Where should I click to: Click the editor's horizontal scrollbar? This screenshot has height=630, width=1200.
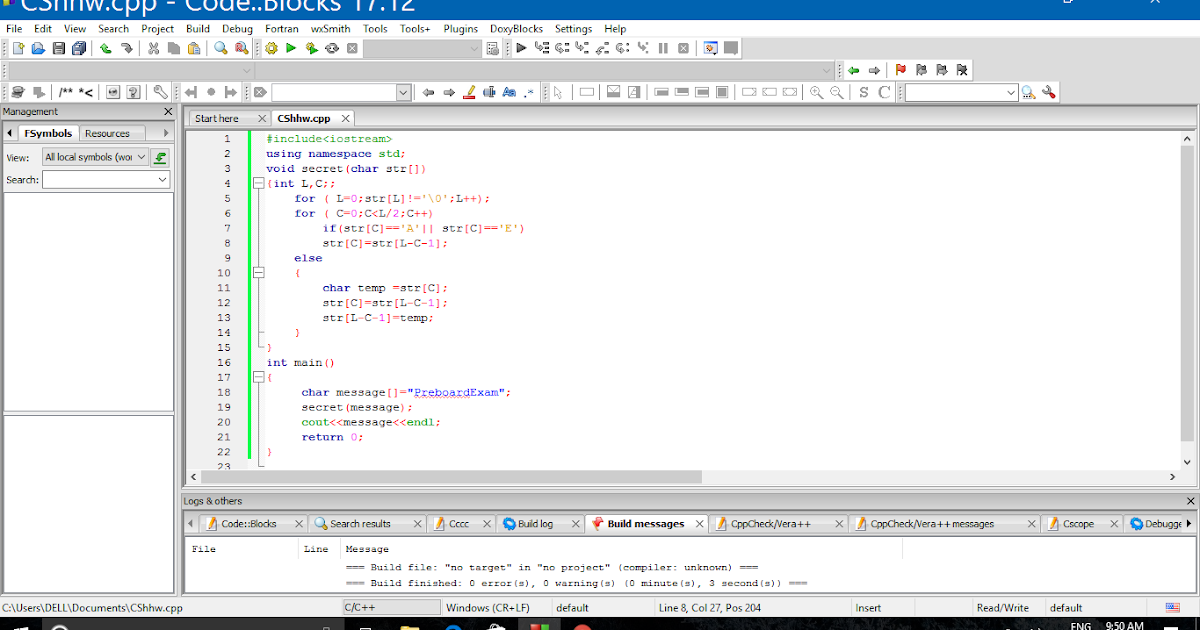pos(450,477)
